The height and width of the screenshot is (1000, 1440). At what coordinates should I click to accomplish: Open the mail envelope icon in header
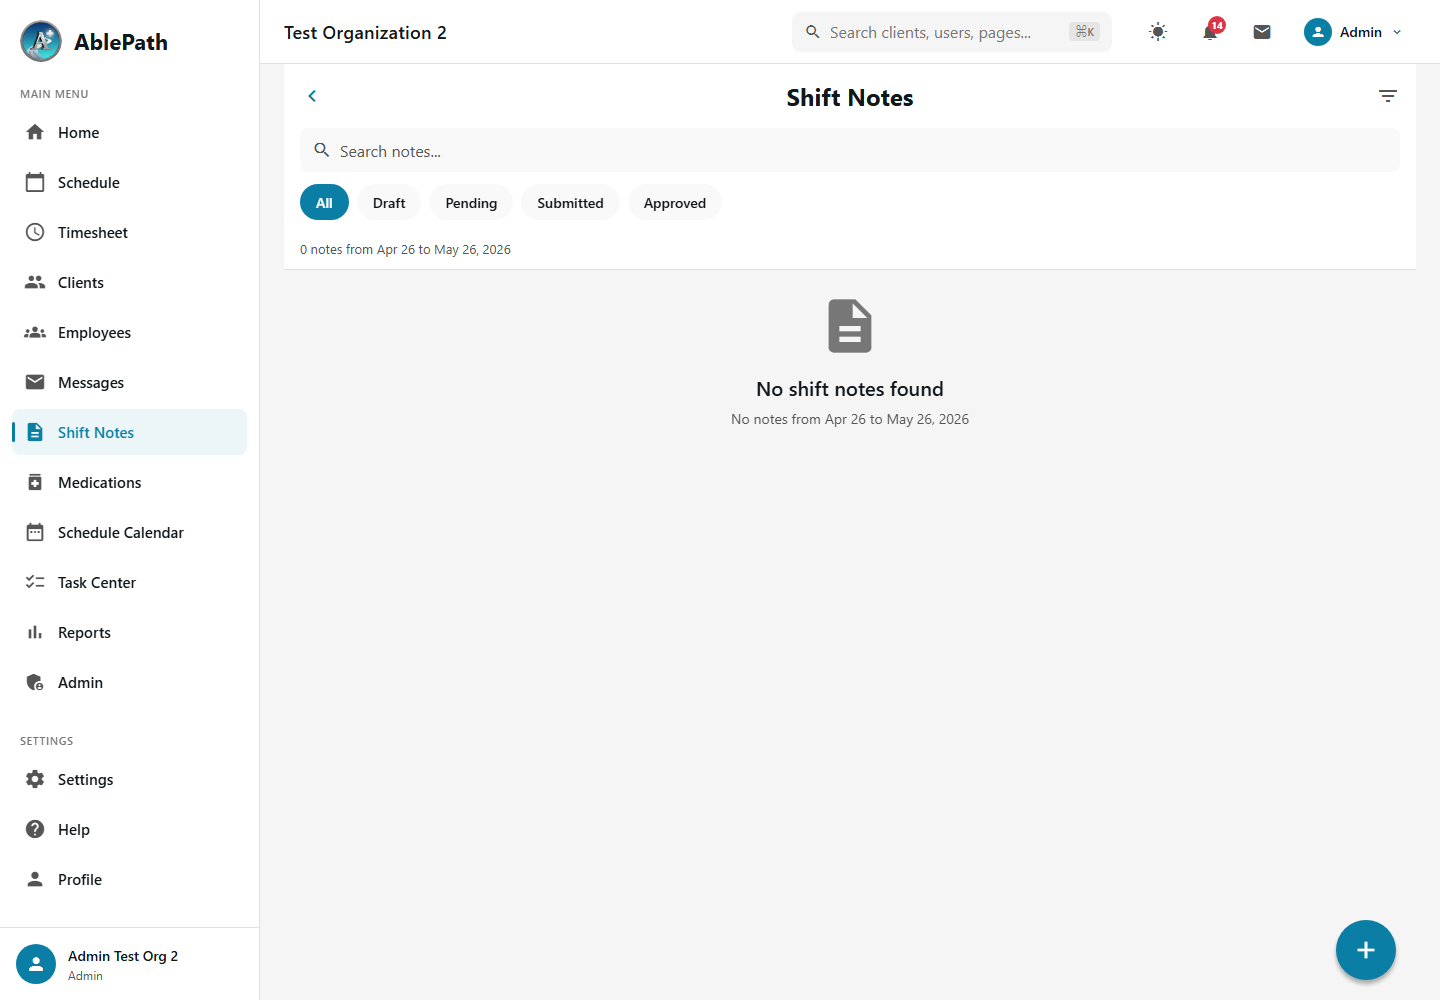click(x=1262, y=32)
